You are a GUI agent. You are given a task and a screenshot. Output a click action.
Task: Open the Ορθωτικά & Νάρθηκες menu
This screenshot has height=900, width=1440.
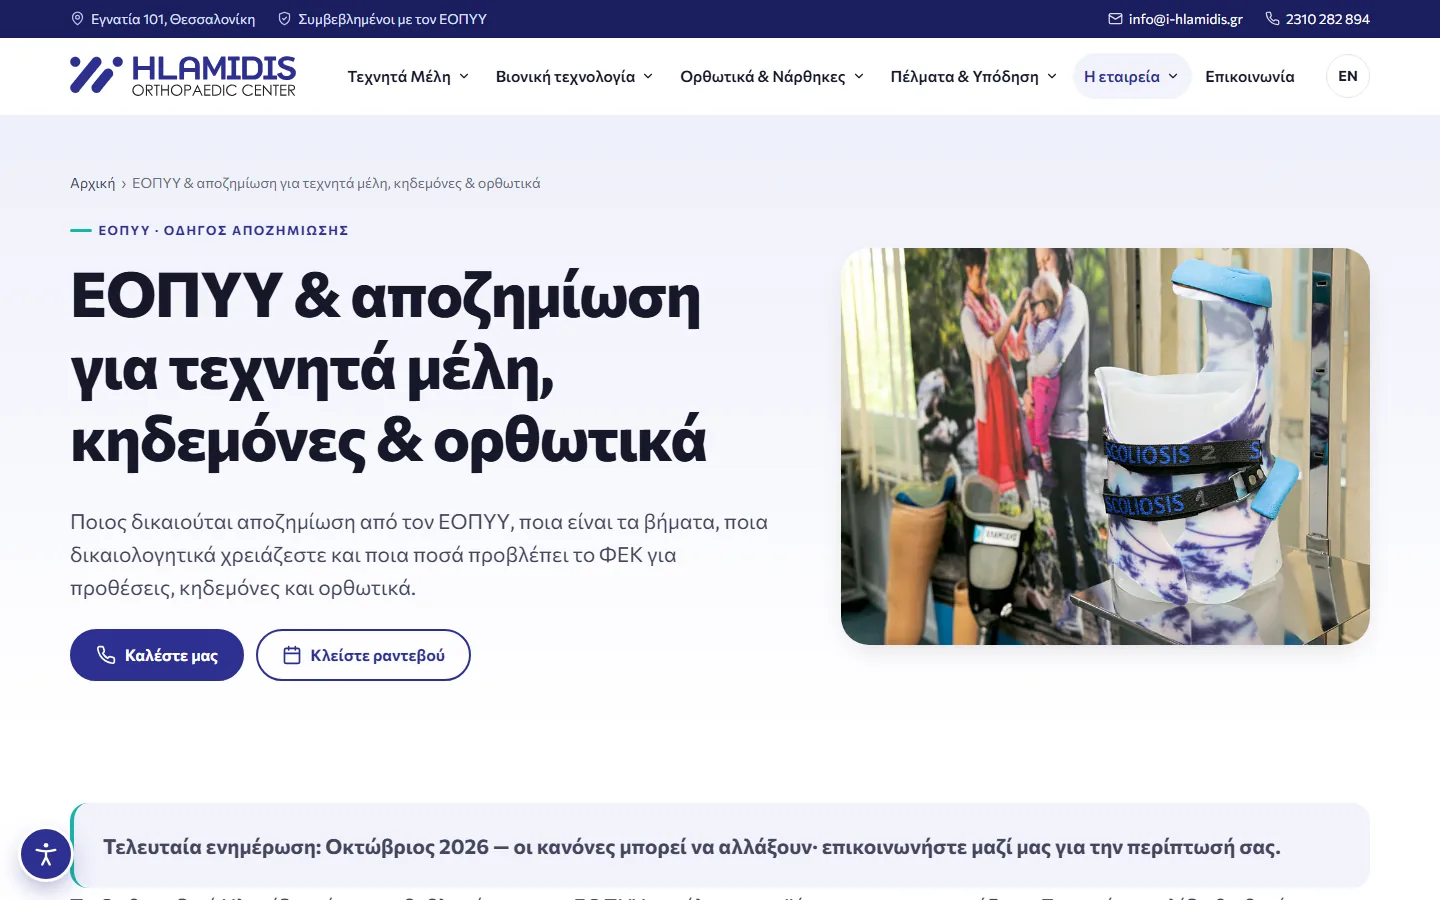pyautogui.click(x=772, y=76)
